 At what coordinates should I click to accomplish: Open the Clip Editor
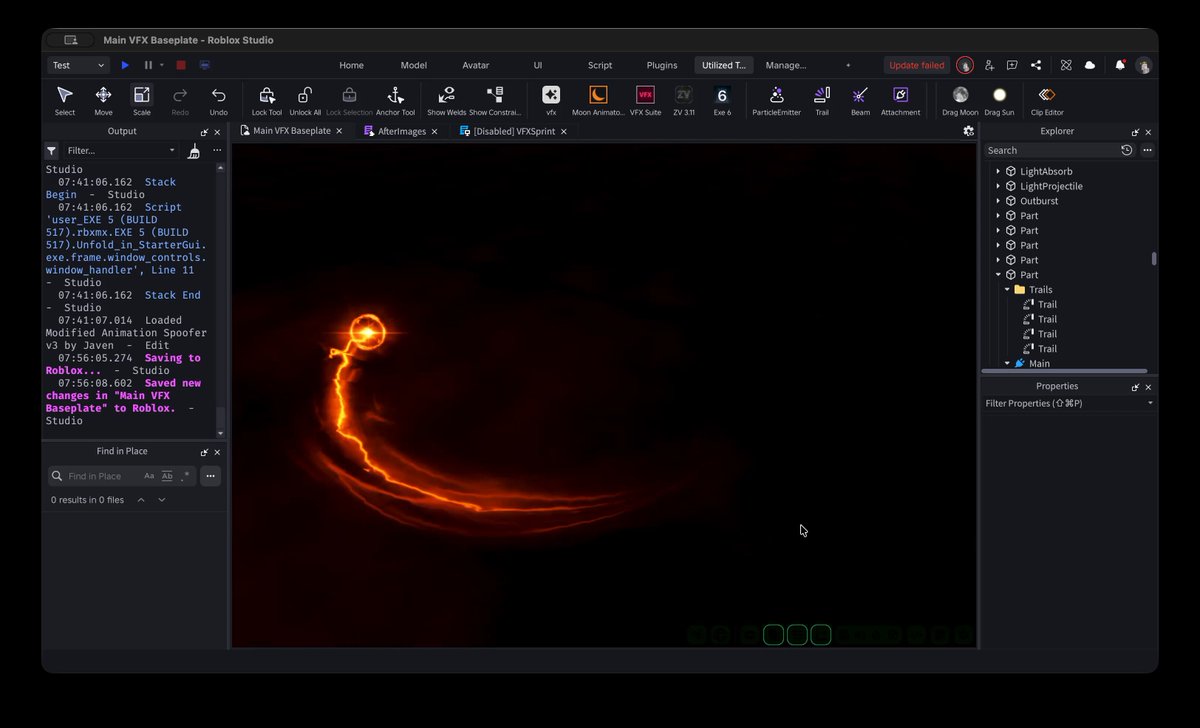(1047, 99)
